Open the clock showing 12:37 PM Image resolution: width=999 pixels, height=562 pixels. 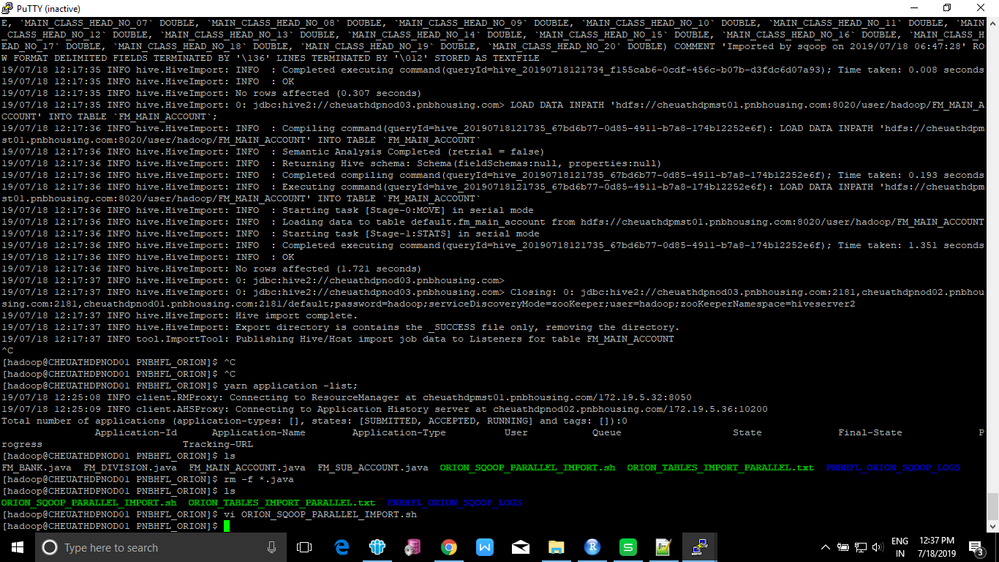(x=937, y=547)
